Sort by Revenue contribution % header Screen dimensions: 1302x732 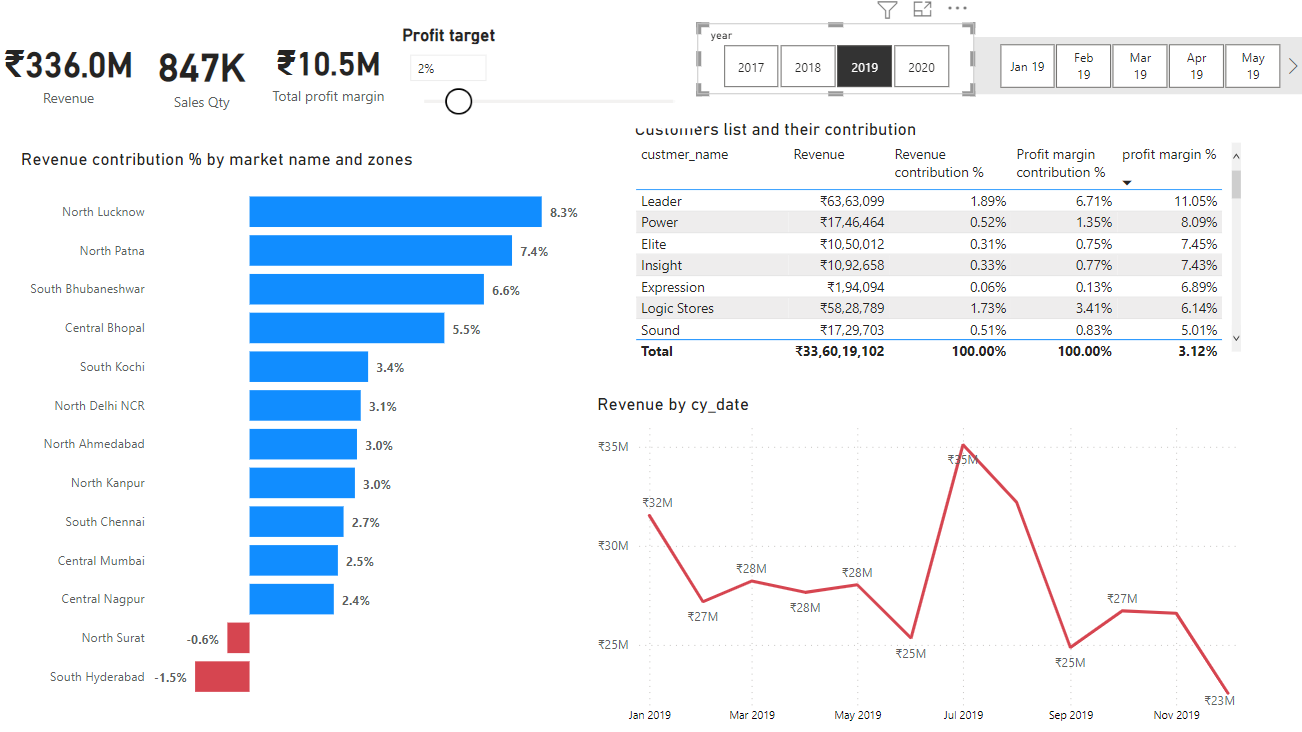[939, 163]
